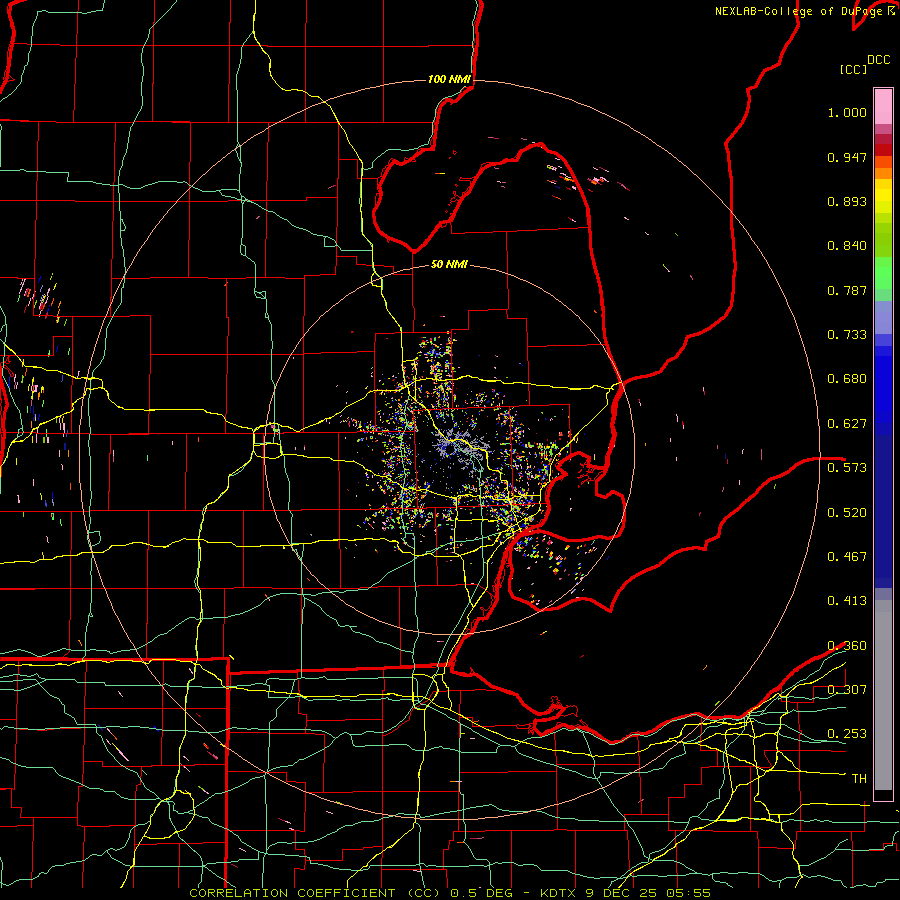Click the 0.733 scale value

(x=847, y=335)
